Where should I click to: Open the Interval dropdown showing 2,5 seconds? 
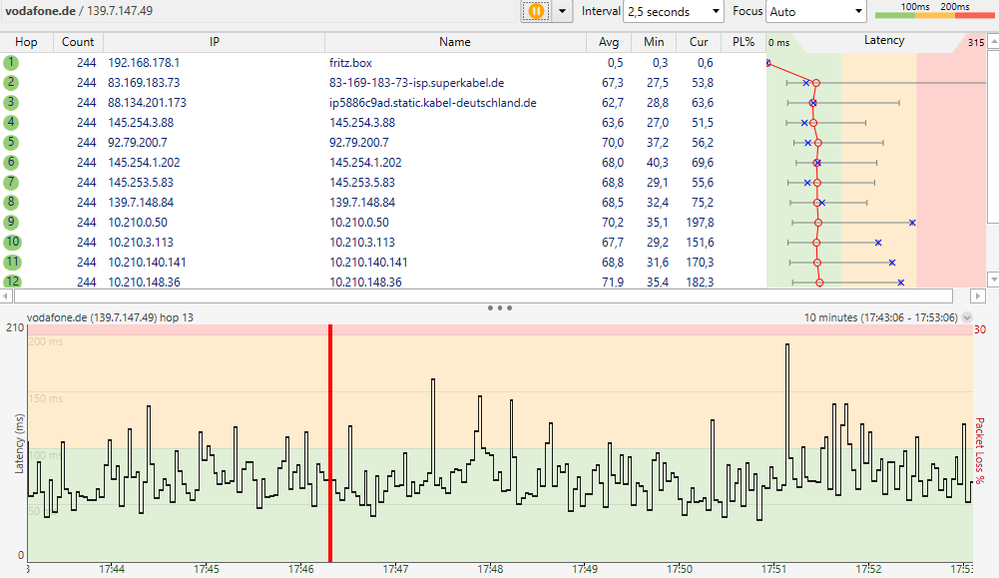672,11
